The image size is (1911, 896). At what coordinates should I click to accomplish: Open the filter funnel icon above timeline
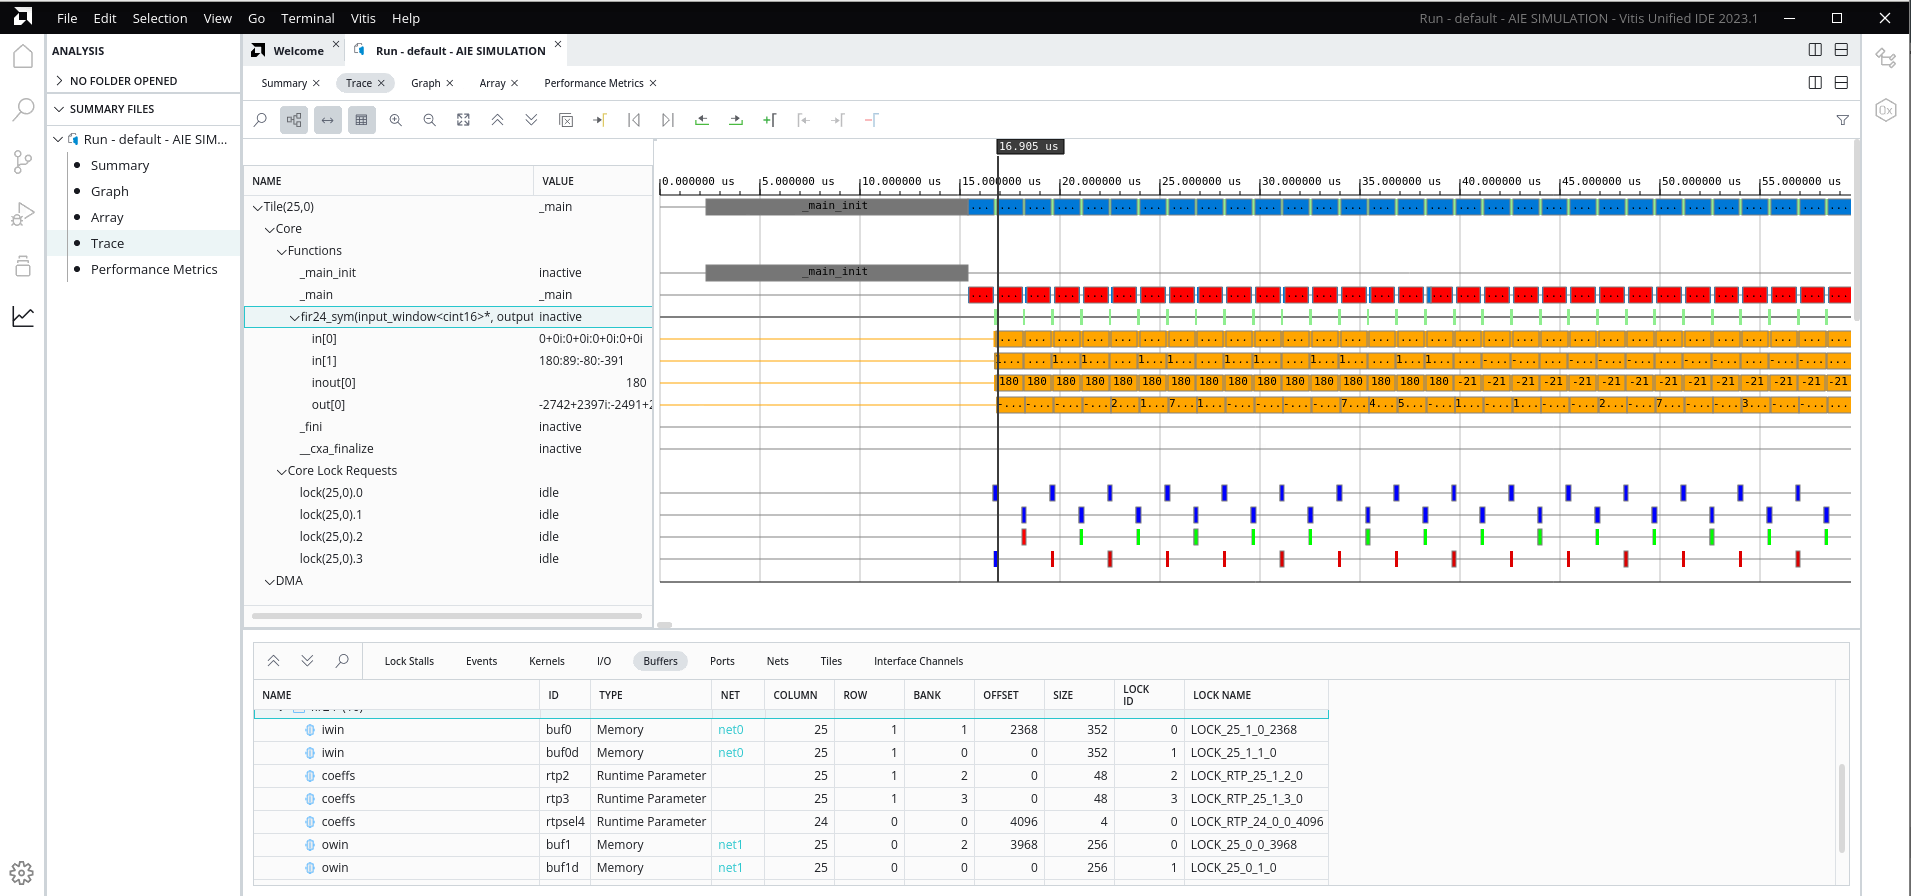1842,120
